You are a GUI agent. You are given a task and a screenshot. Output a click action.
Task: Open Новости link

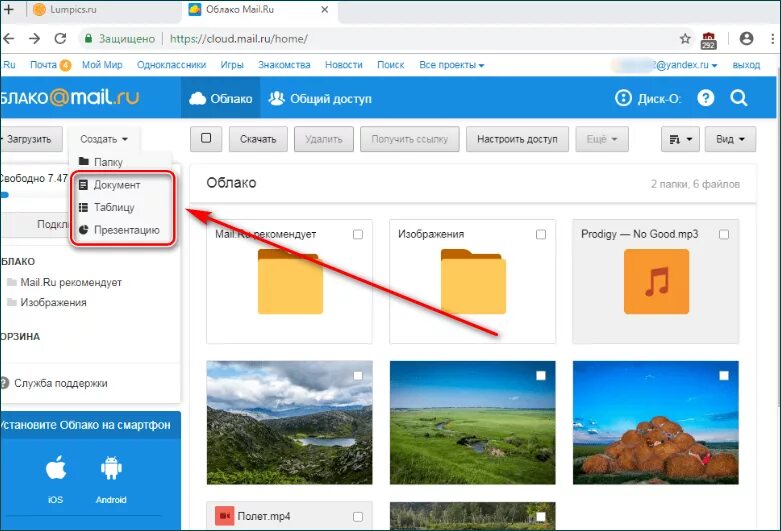(344, 65)
